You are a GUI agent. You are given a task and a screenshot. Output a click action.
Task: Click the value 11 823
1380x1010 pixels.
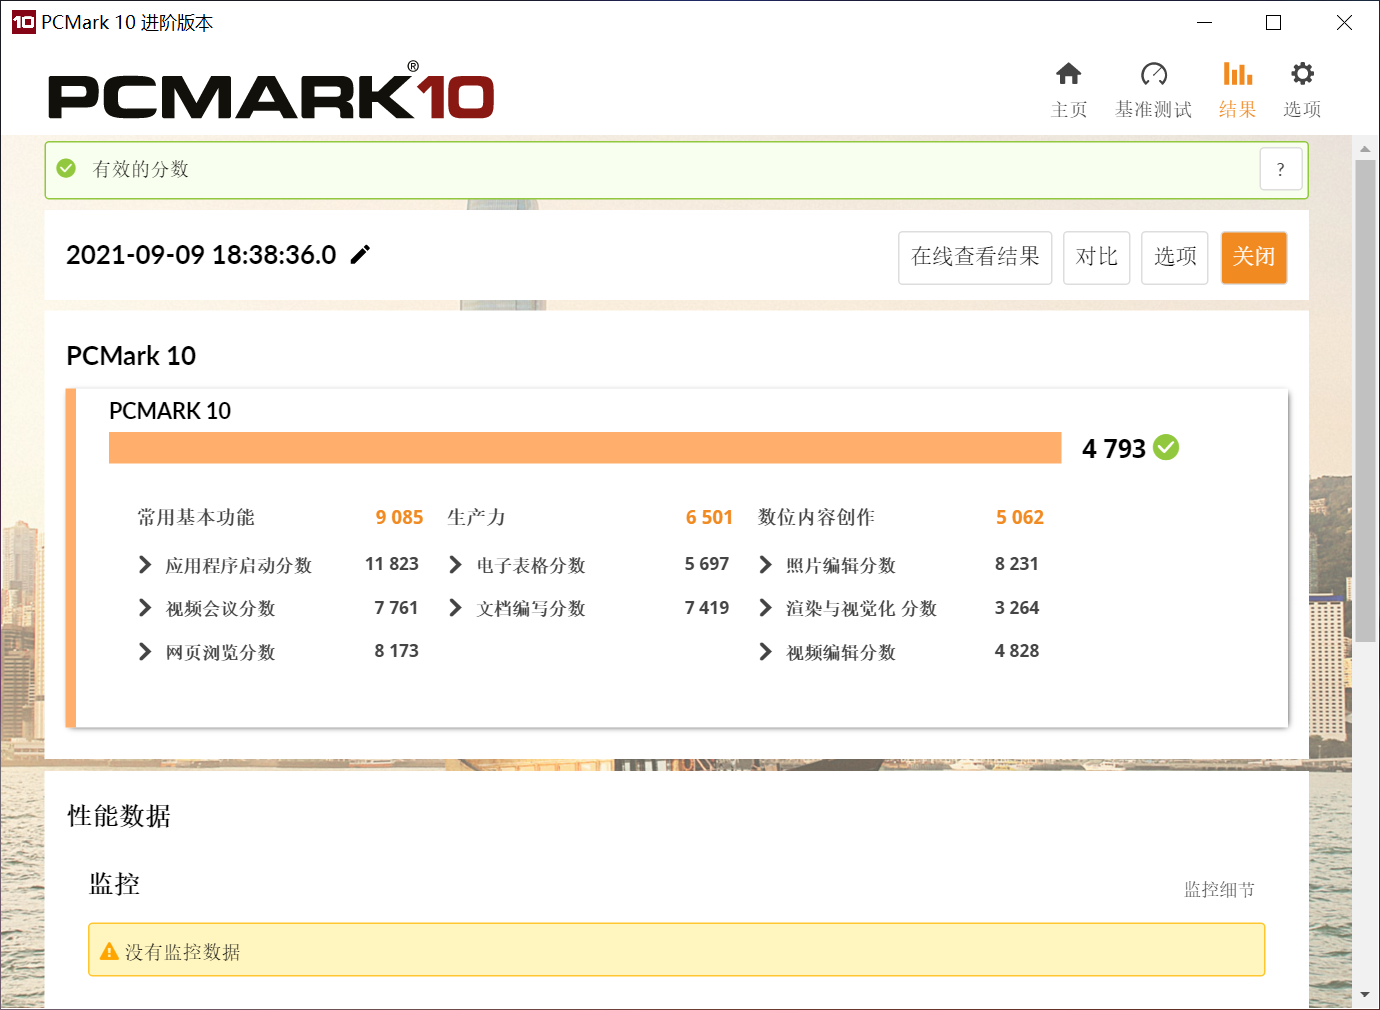pos(392,564)
